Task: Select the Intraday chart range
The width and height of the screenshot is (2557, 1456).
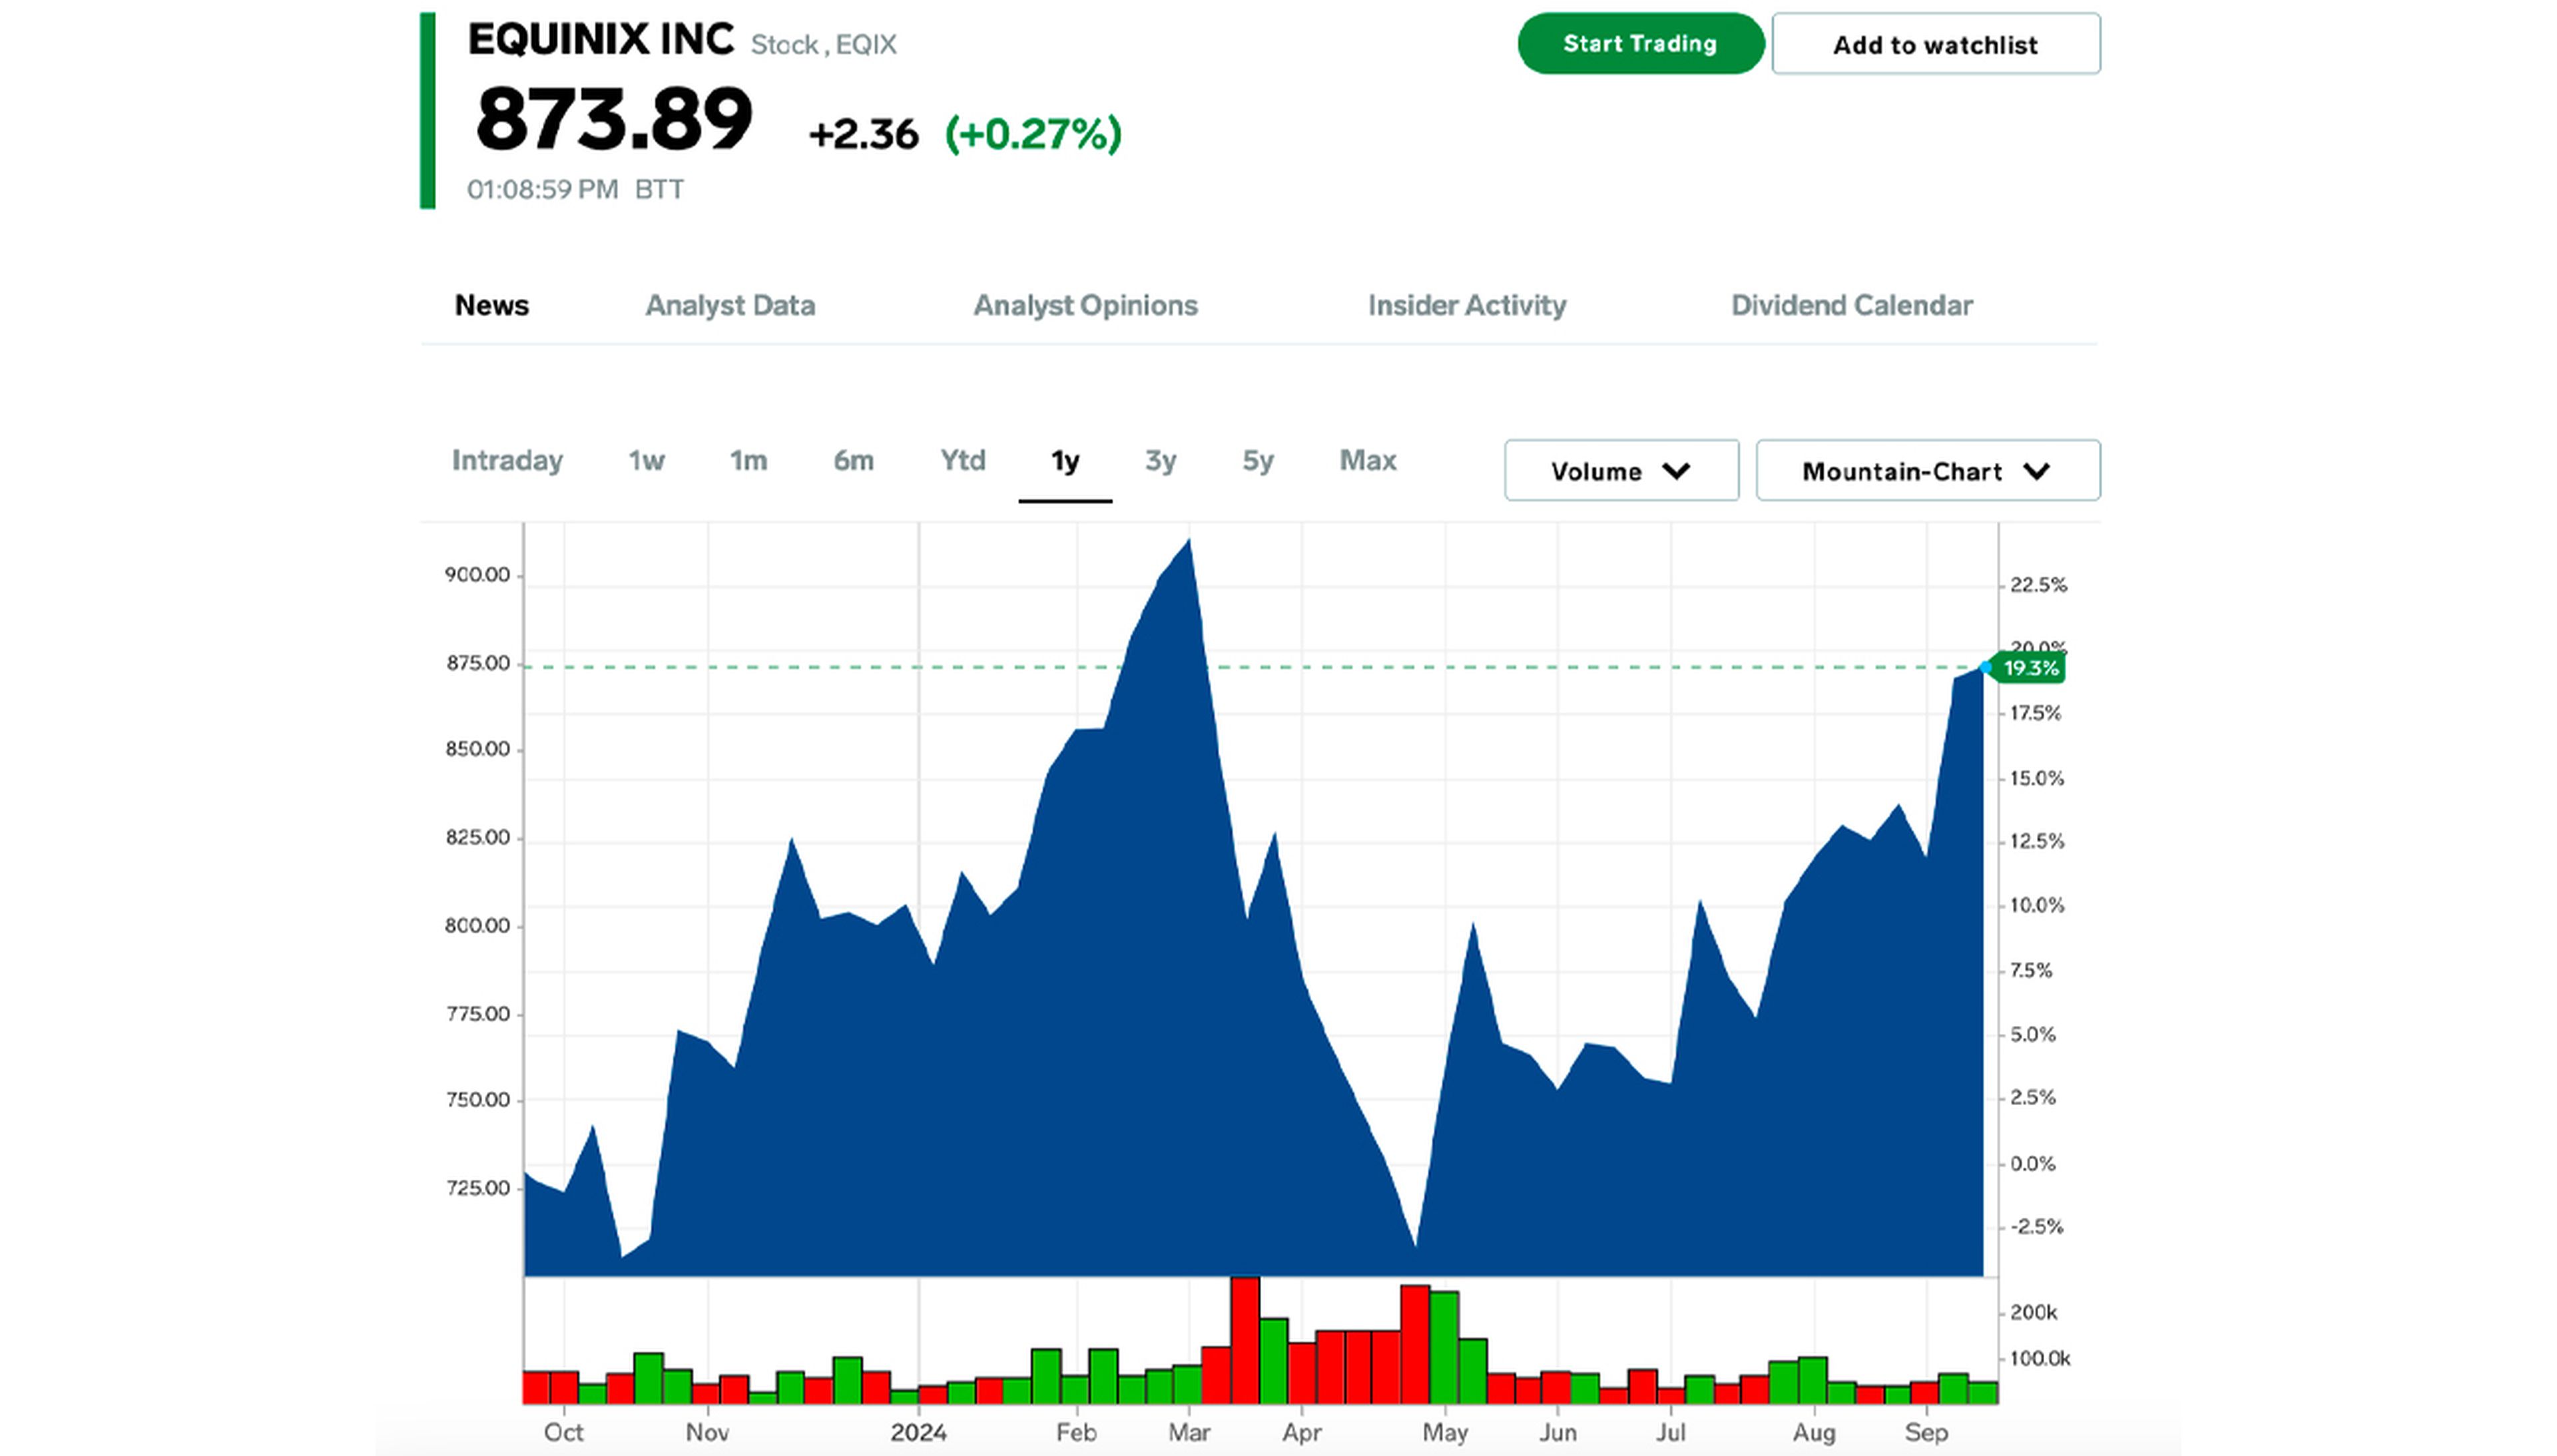Action: 507,460
